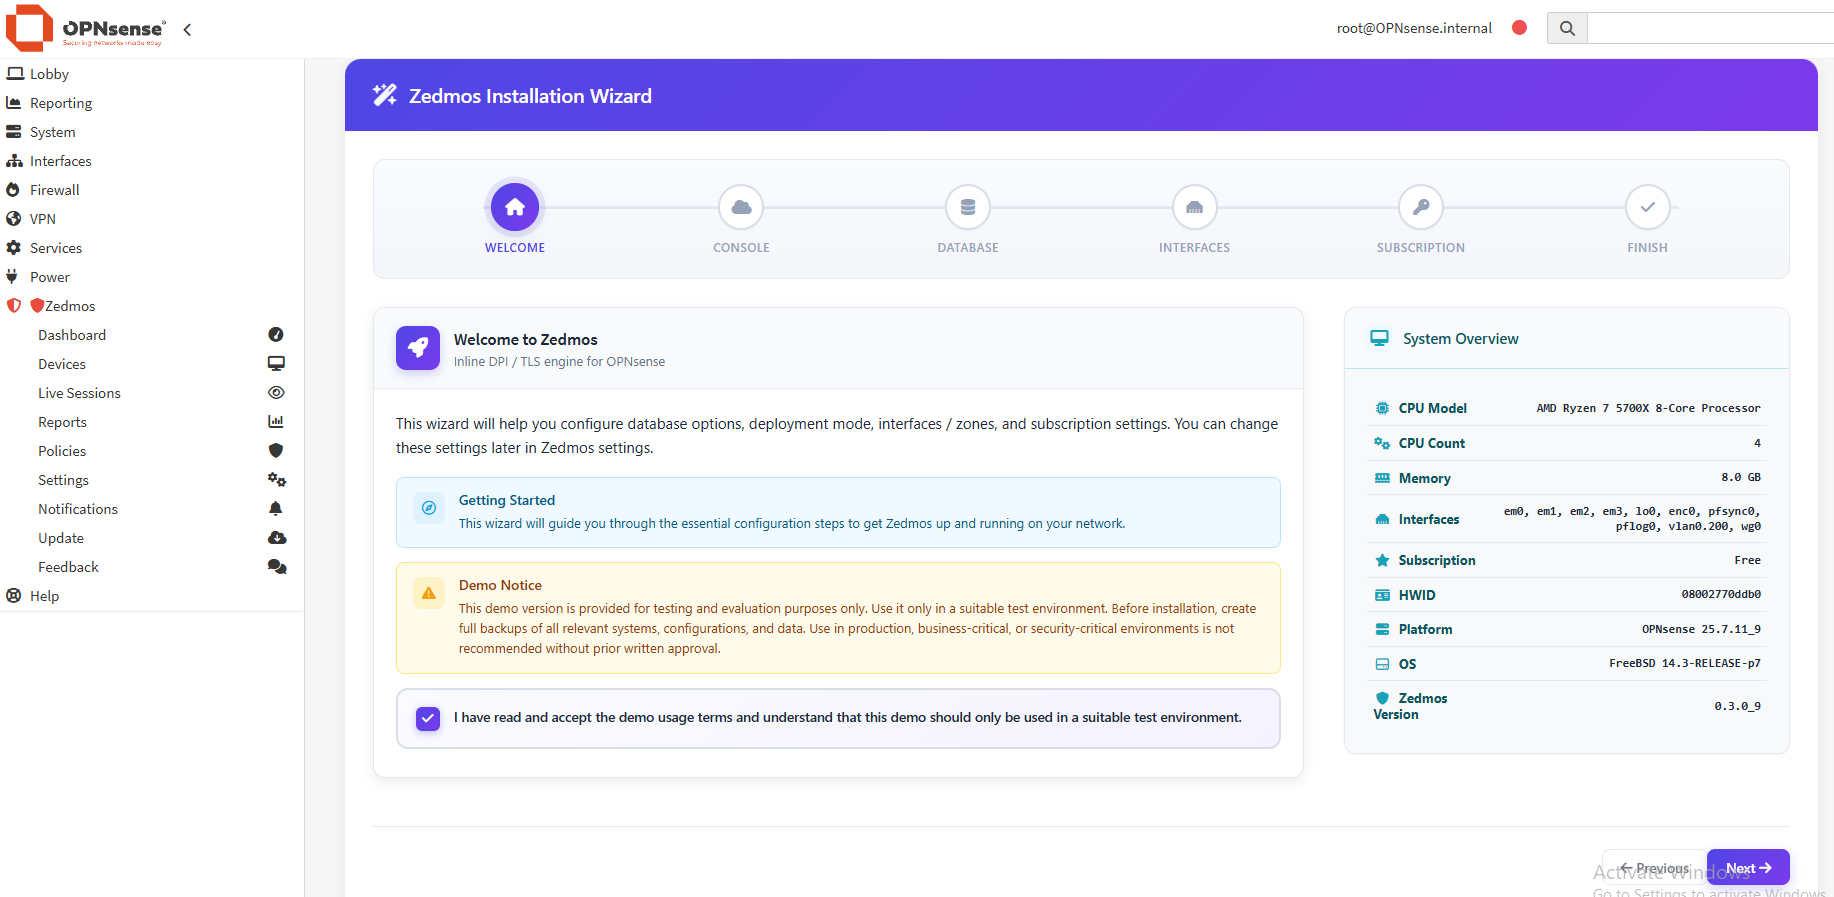
Task: Click the red status indicator dot
Action: [1519, 28]
